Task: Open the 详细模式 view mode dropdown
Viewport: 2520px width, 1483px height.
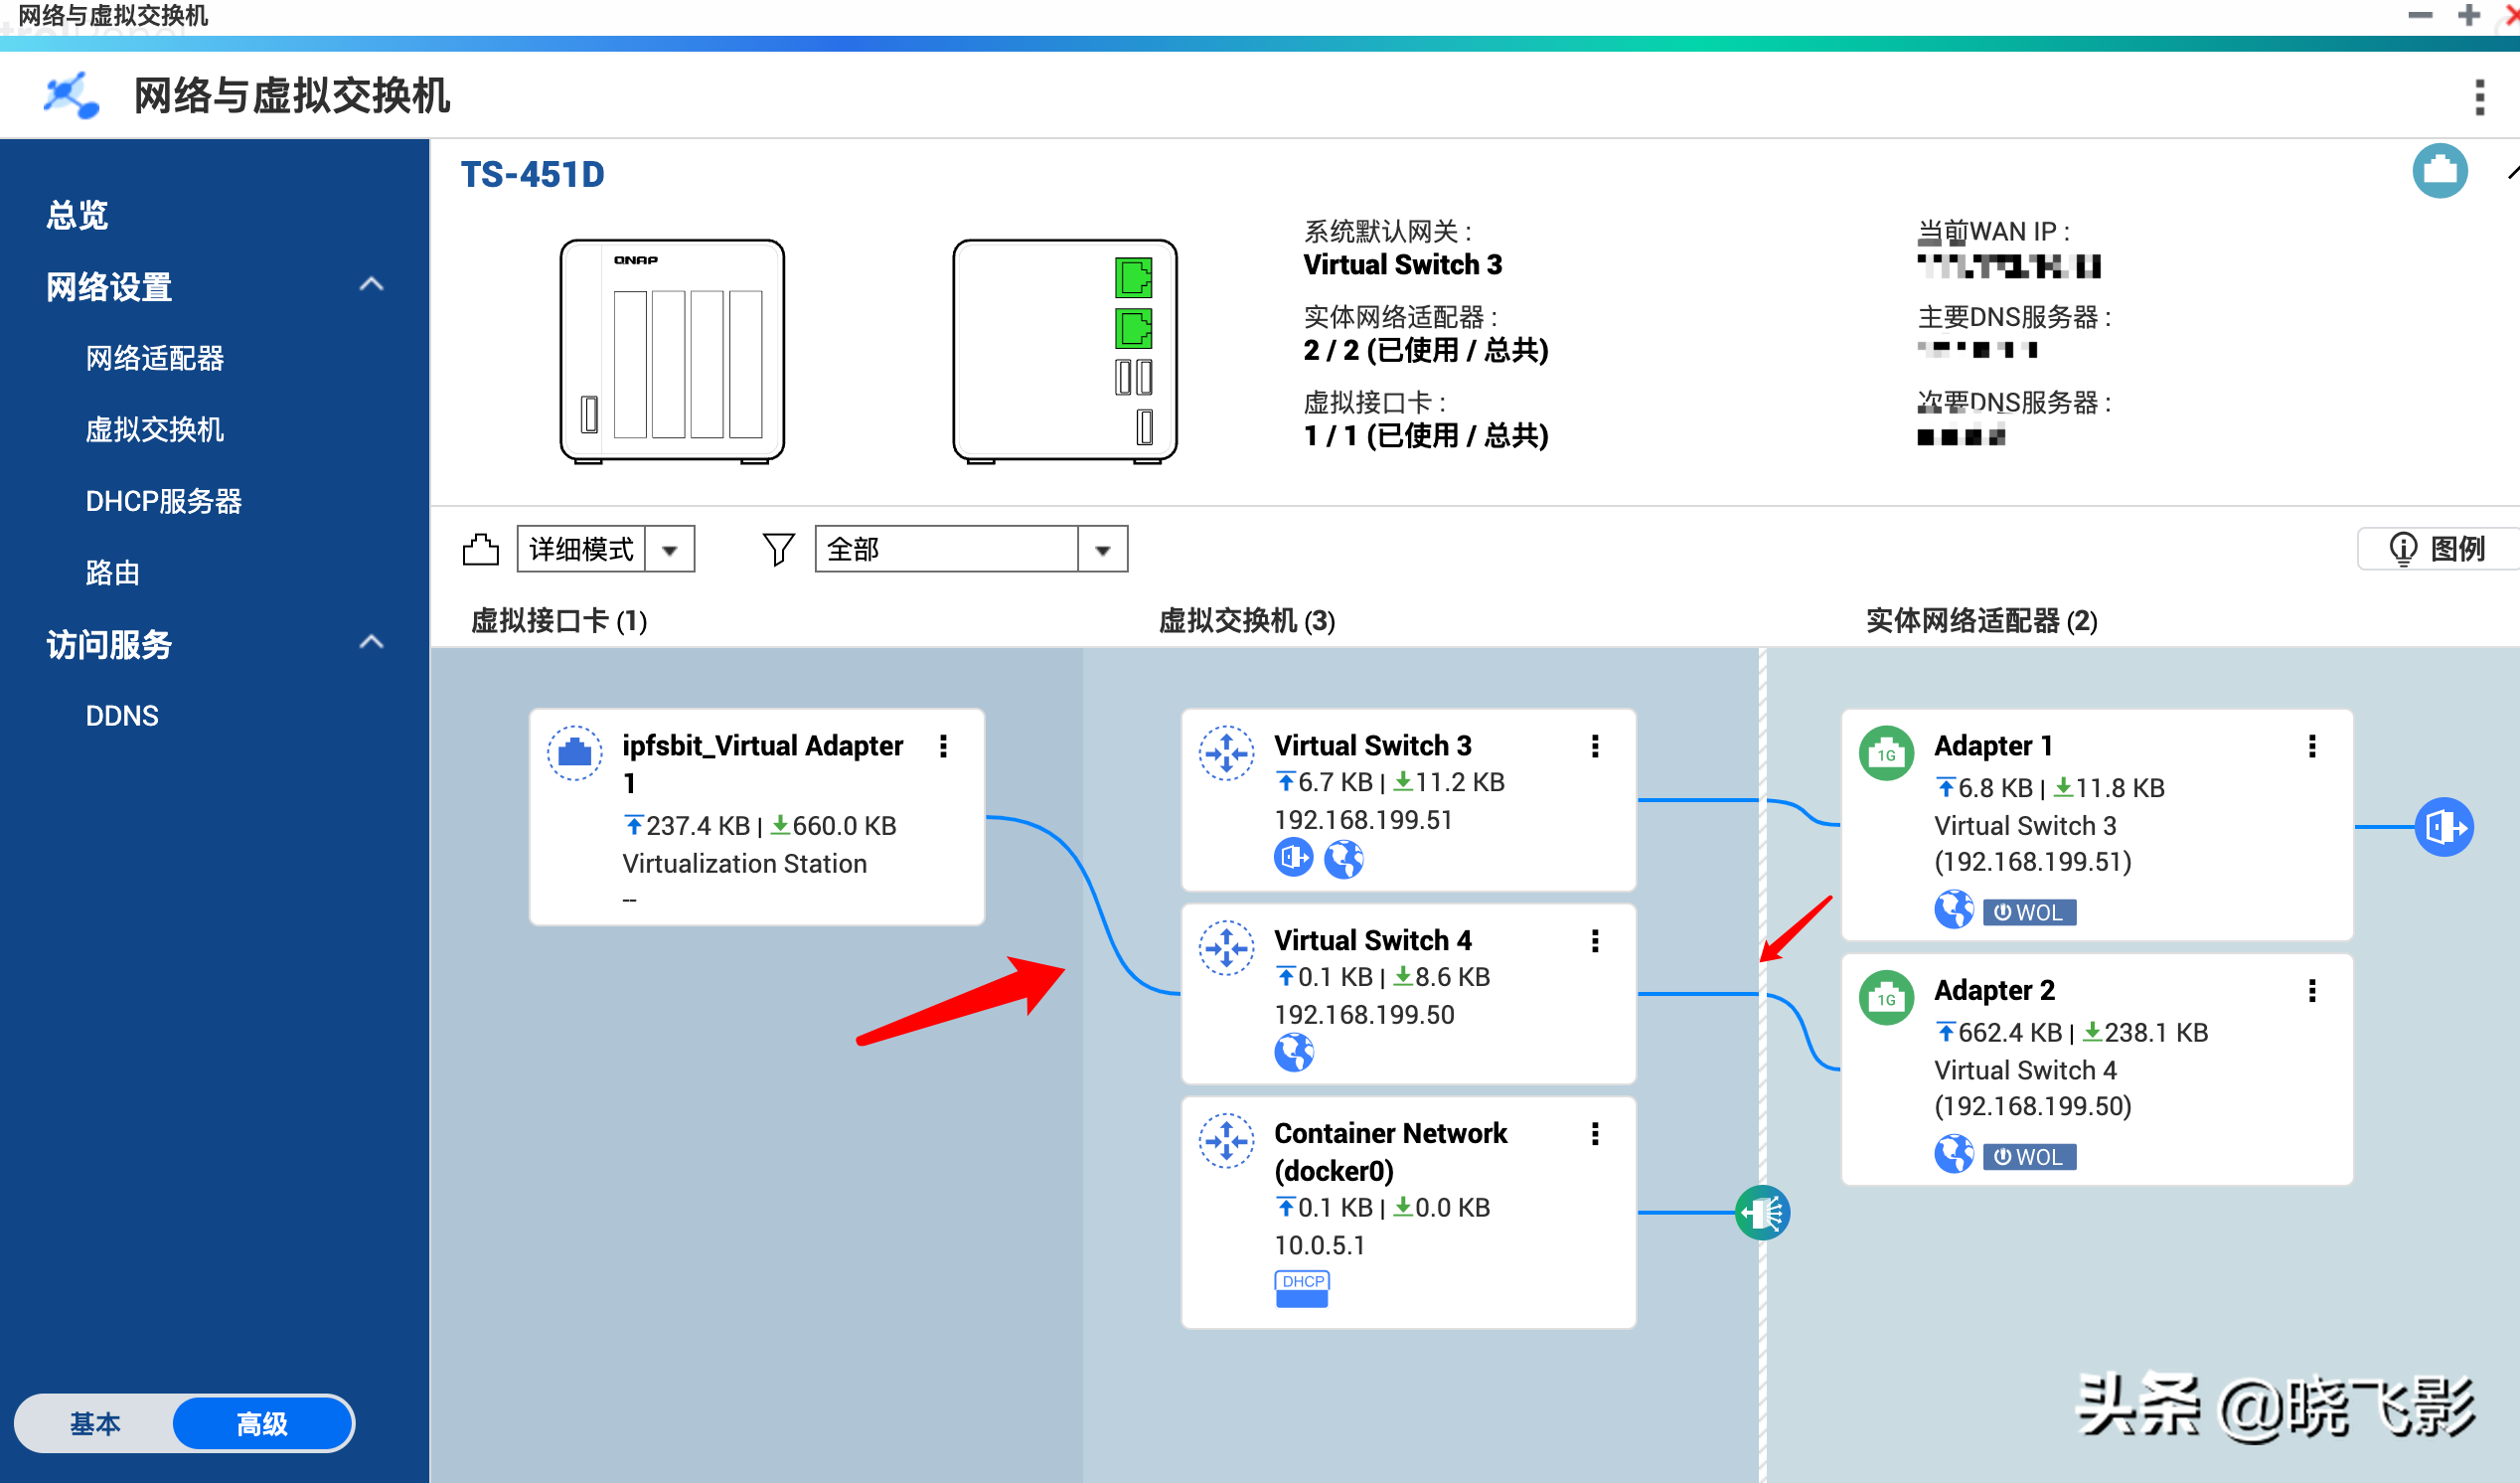Action: (670, 550)
